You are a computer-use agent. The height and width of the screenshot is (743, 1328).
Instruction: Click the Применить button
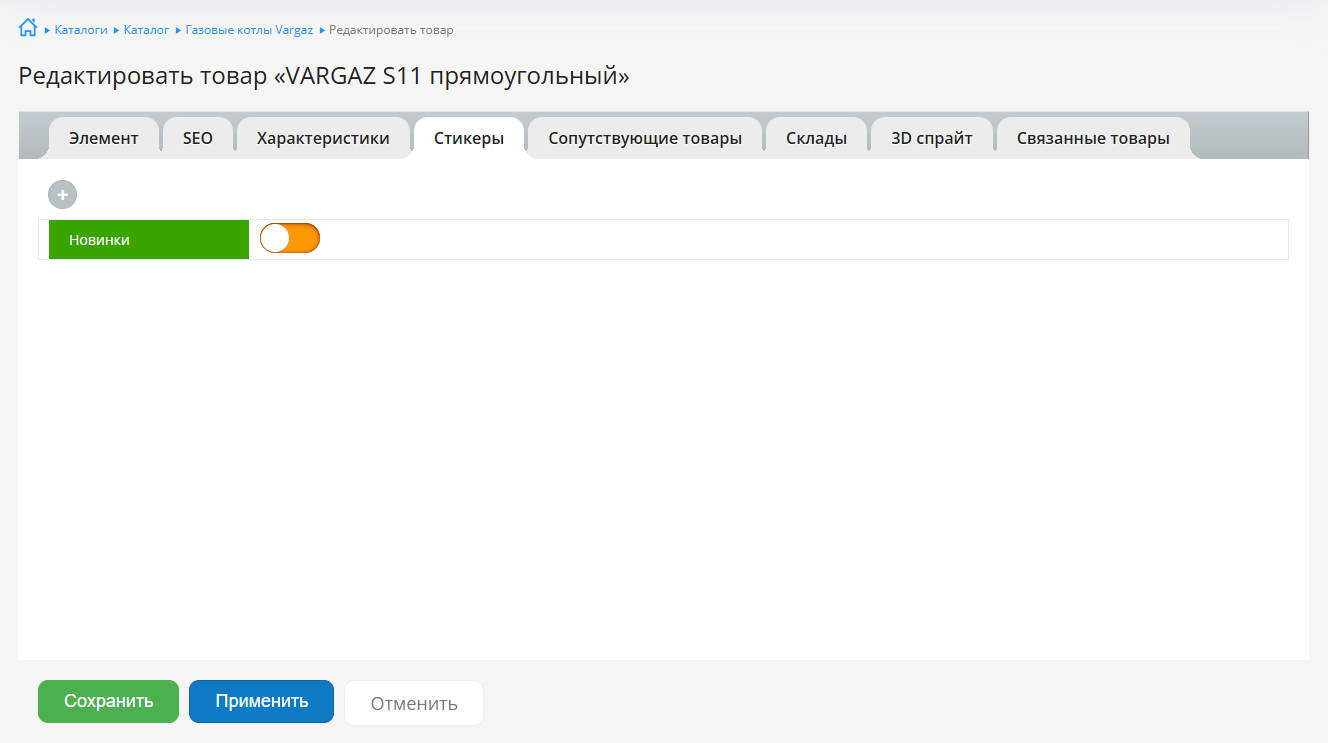[x=261, y=701]
